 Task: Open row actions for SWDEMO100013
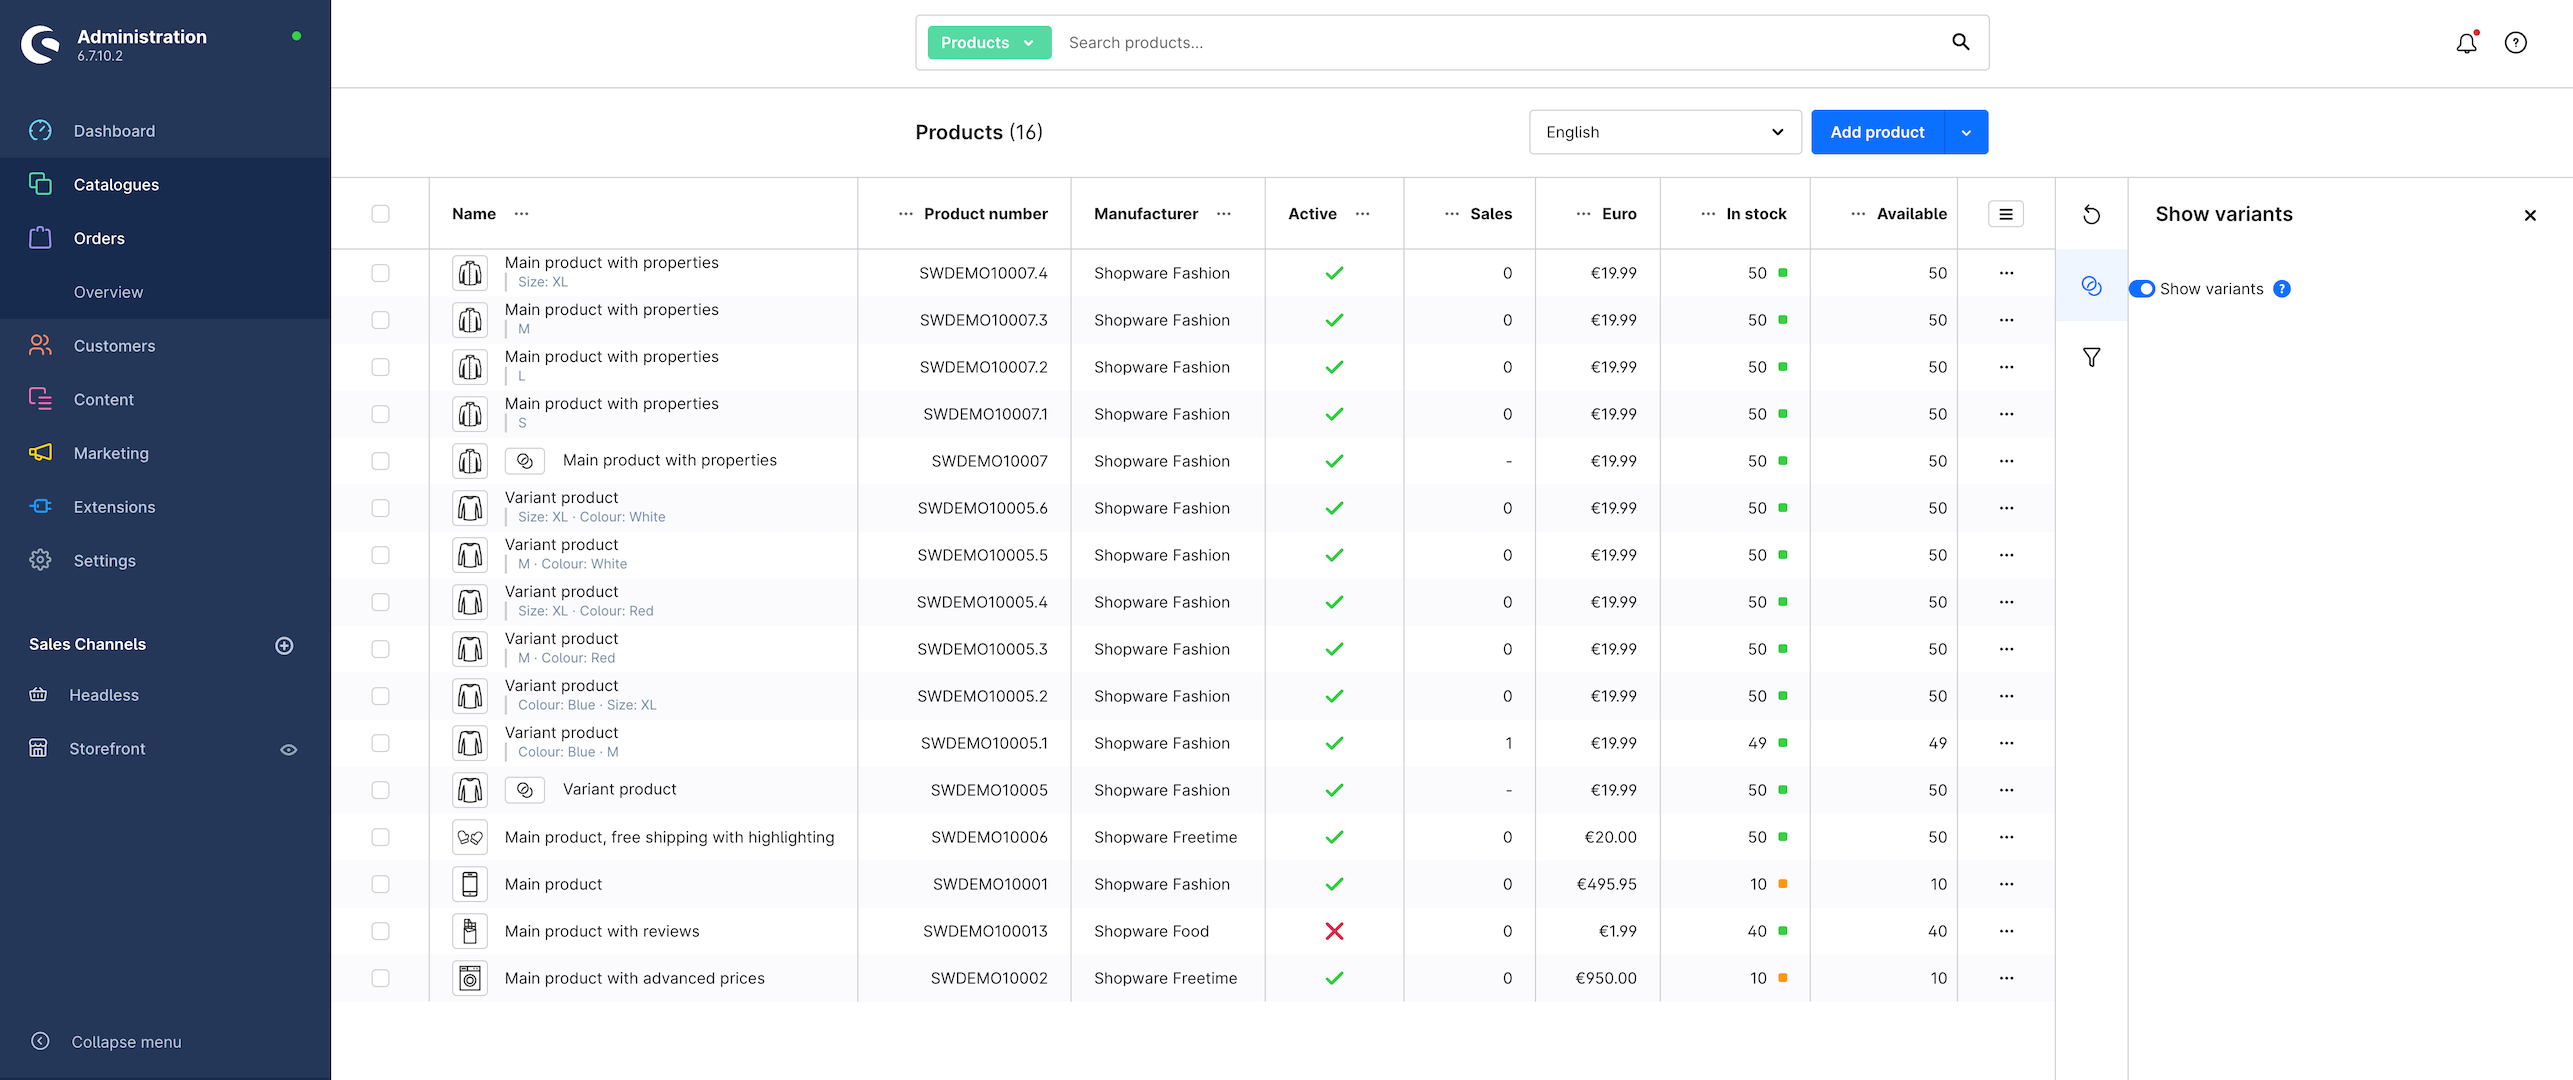[x=2006, y=931]
